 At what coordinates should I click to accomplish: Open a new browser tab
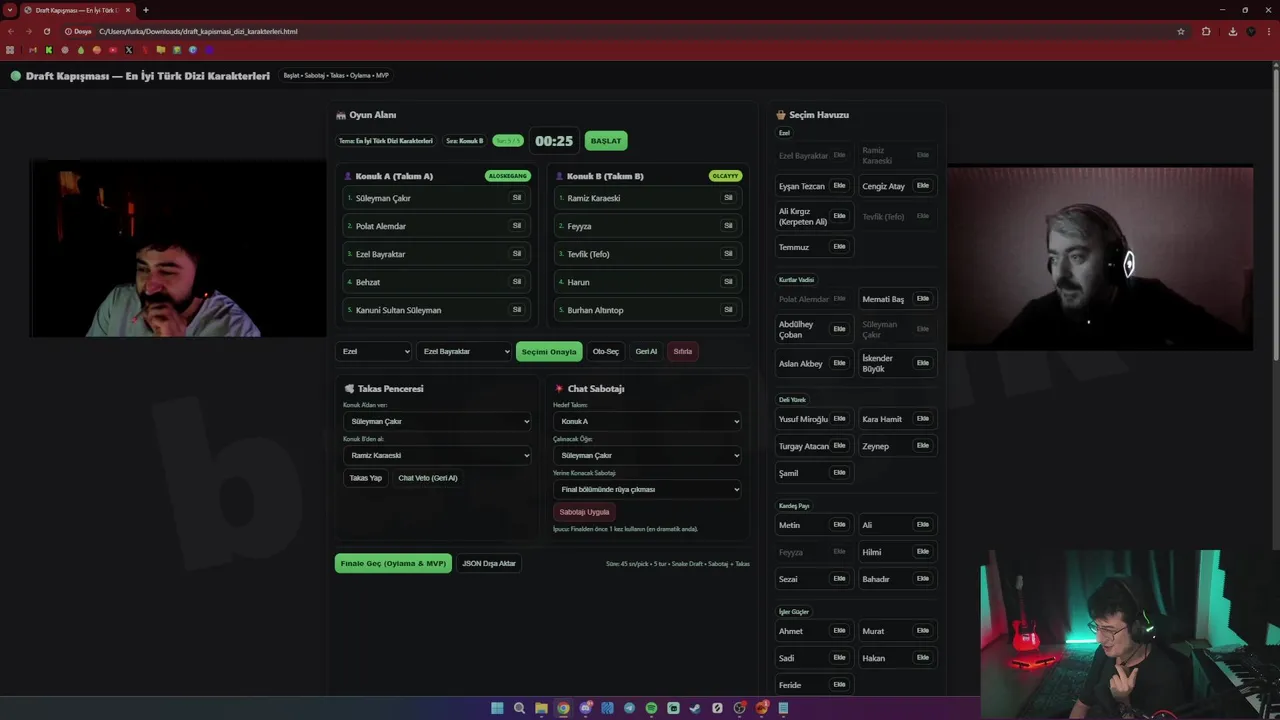click(x=146, y=10)
